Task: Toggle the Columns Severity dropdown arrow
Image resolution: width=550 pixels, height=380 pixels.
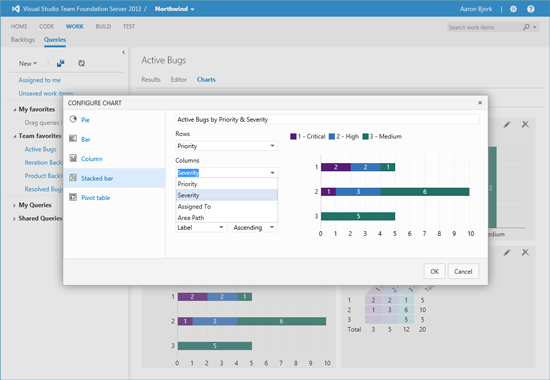Action: (272, 173)
